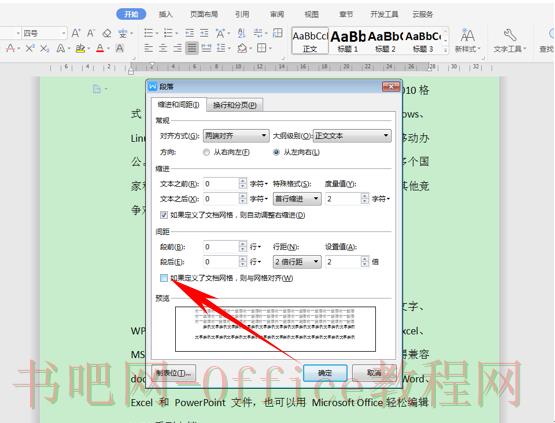555x423 pixels.
Task: Open the 对齐方式 alignment dropdown
Action: click(236, 136)
